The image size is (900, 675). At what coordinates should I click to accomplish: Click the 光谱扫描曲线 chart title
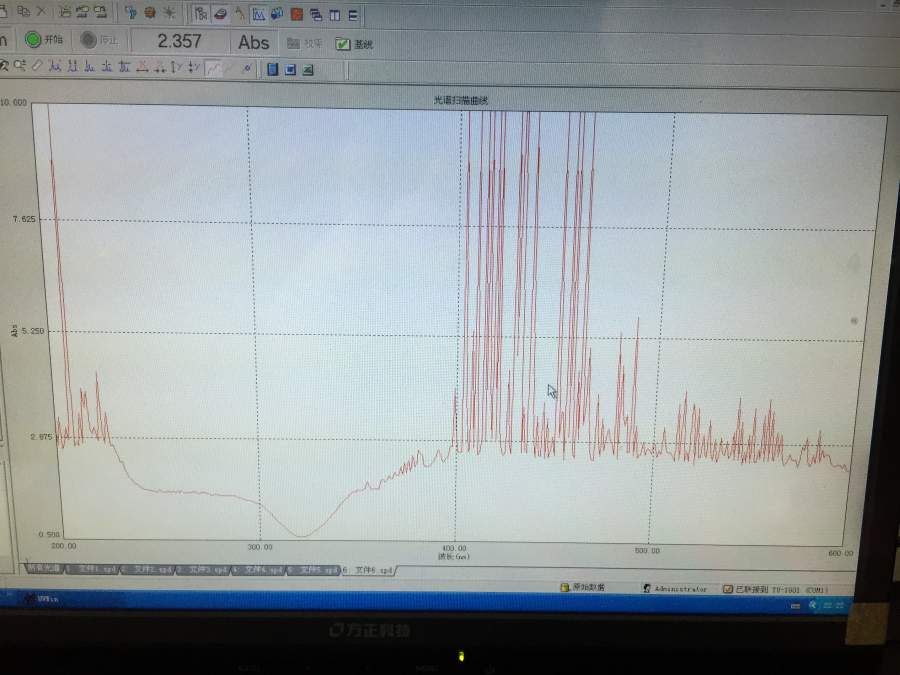[x=460, y=100]
